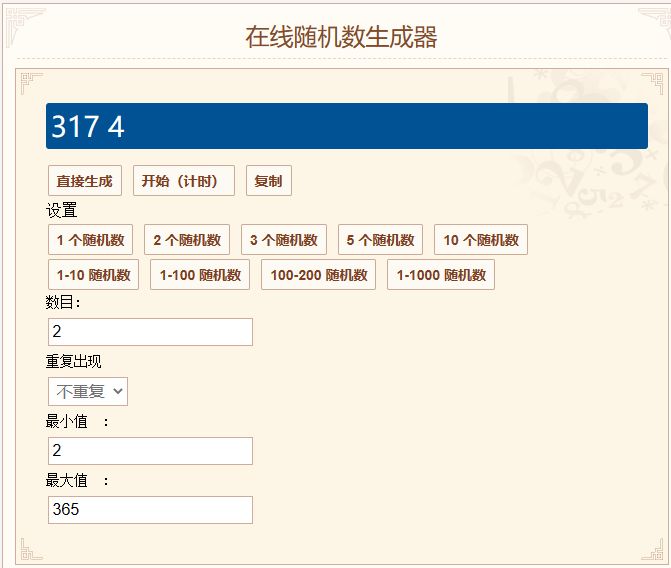671x568 pixels.
Task: Set range with 100-200 随机数 button
Action: click(318, 275)
